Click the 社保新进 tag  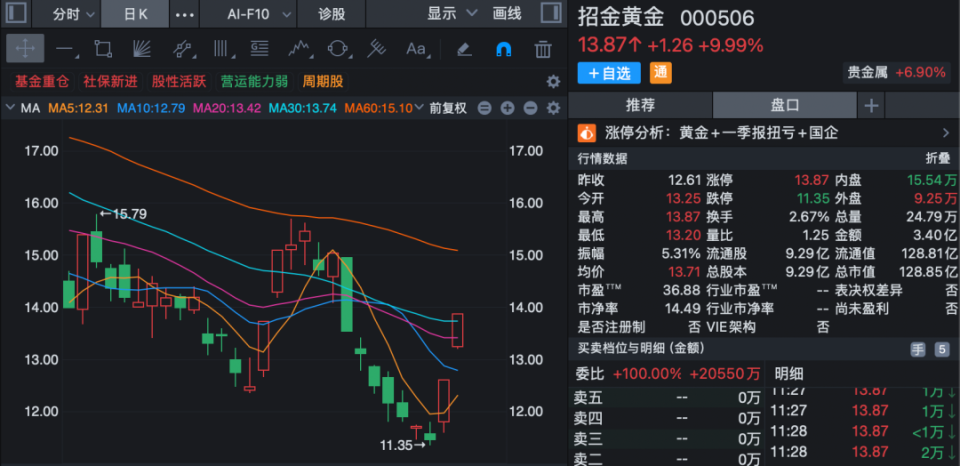(x=110, y=81)
